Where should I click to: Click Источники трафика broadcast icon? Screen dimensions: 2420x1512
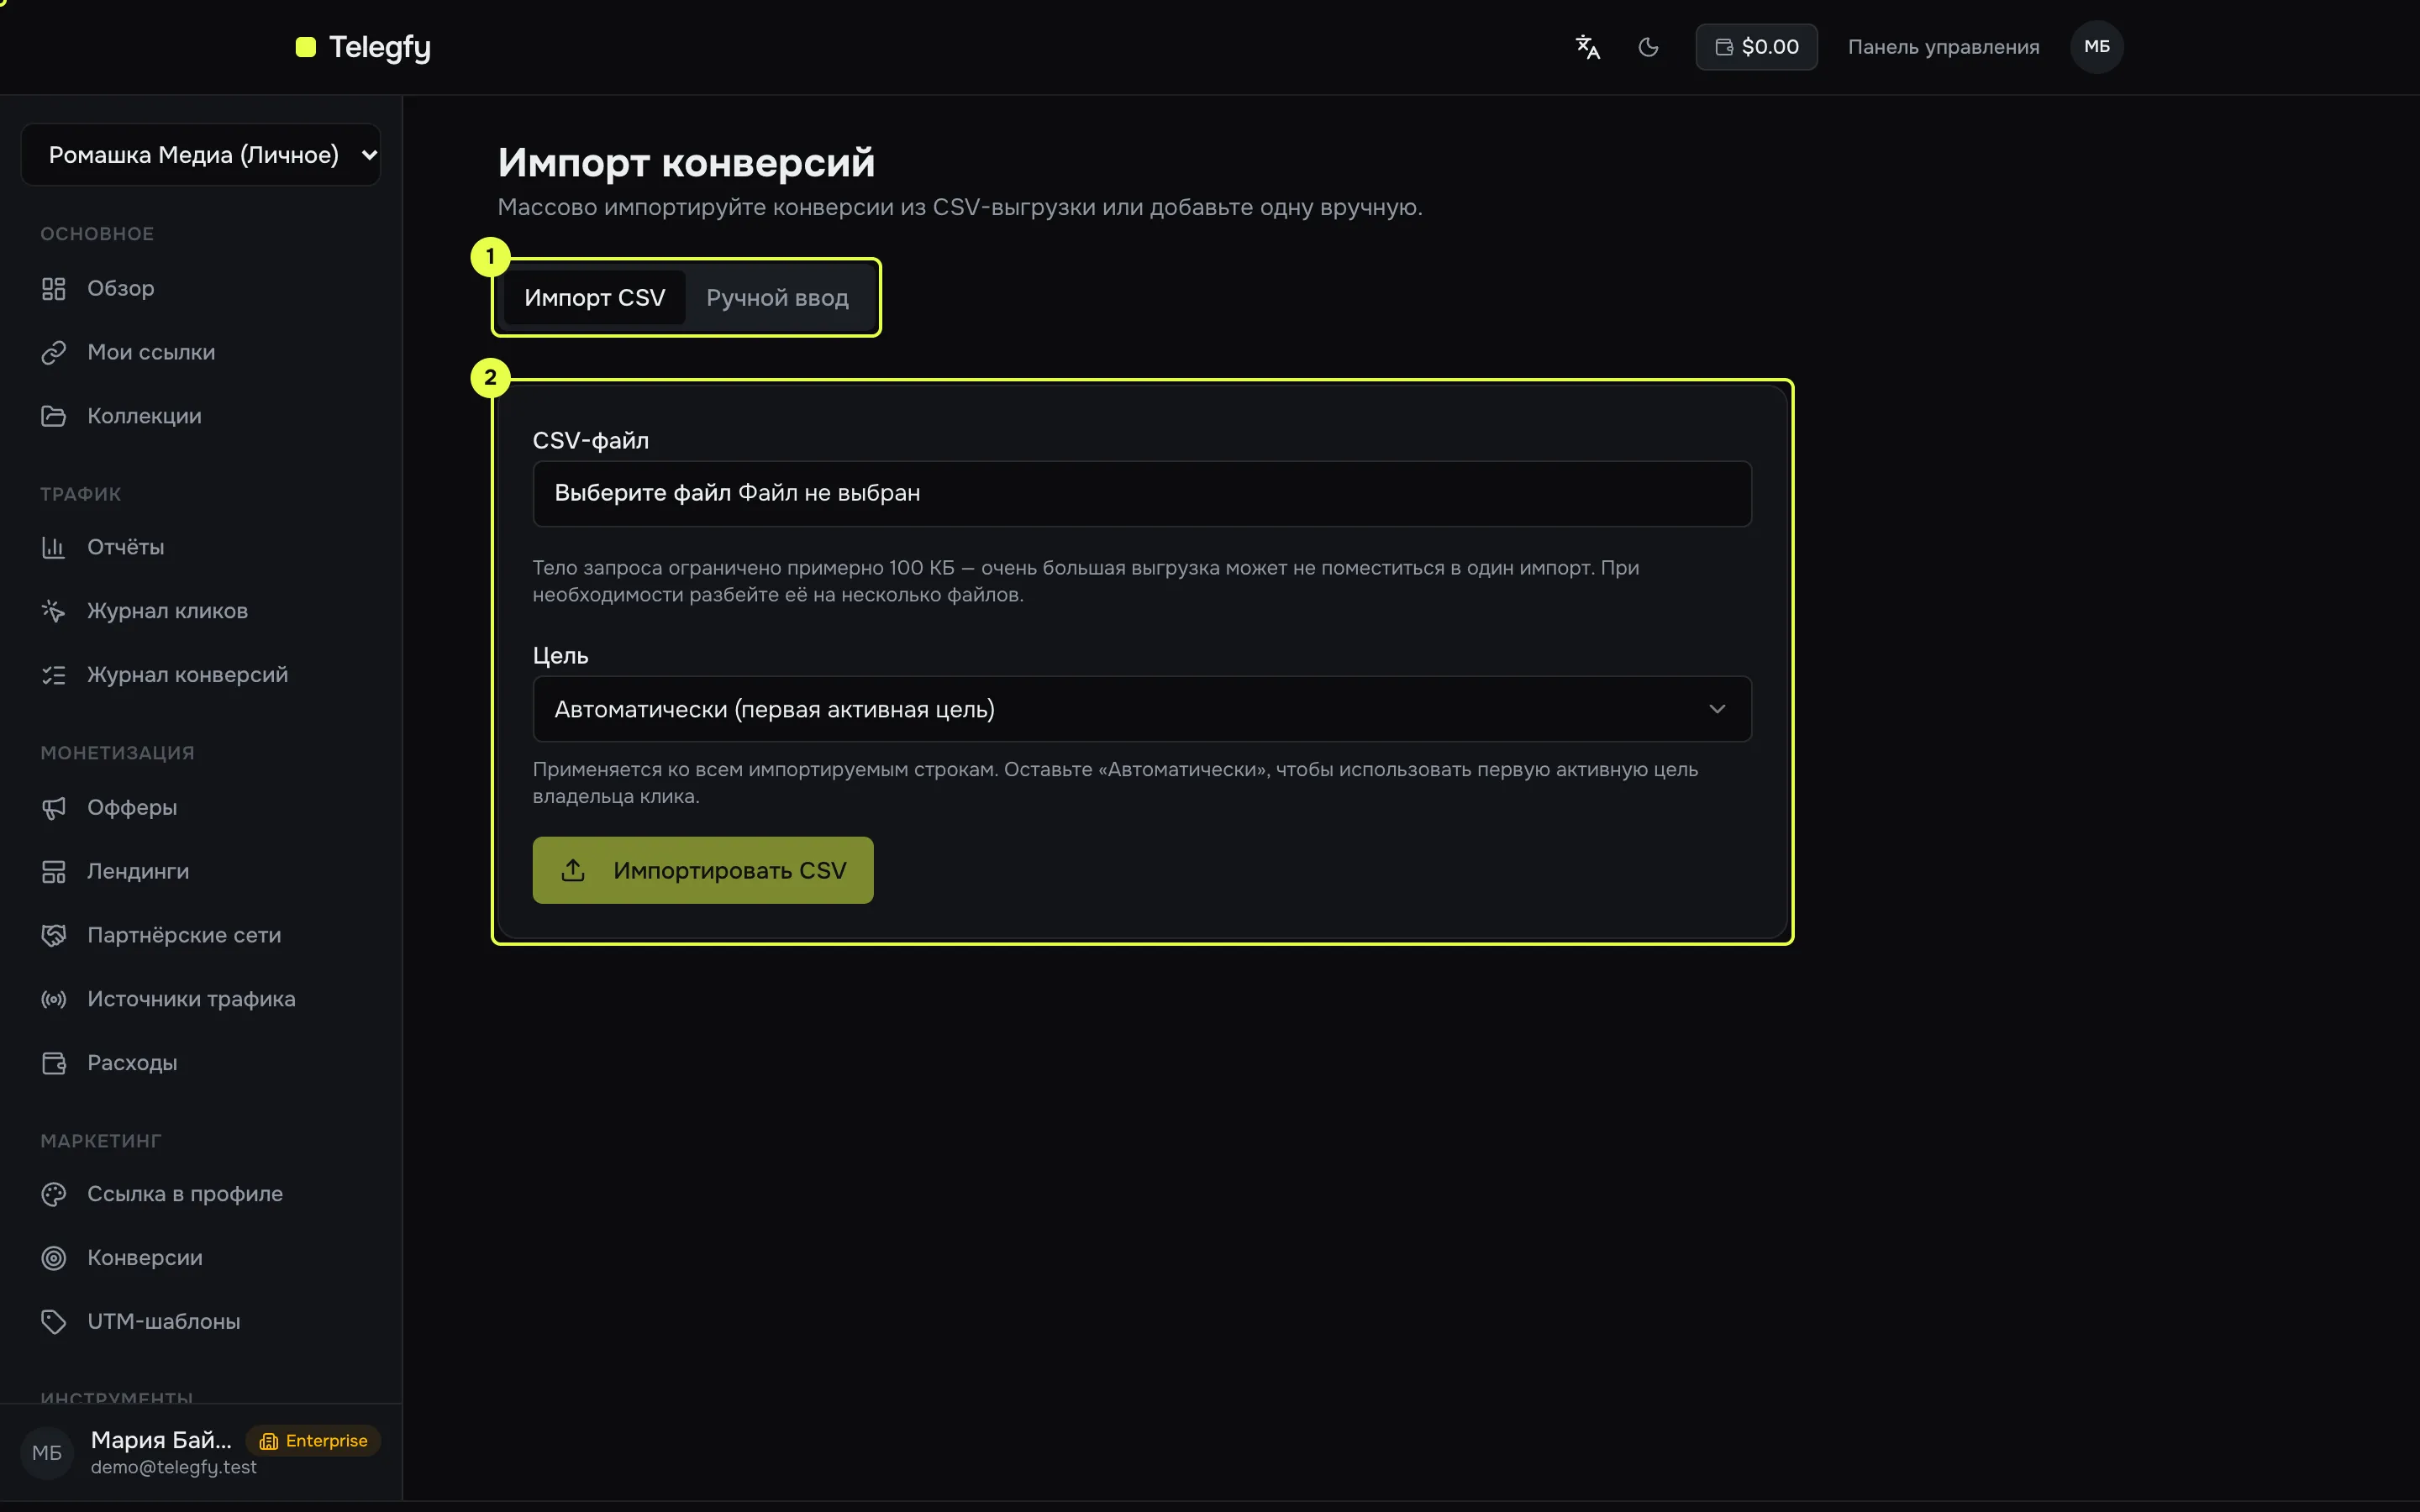click(53, 1000)
